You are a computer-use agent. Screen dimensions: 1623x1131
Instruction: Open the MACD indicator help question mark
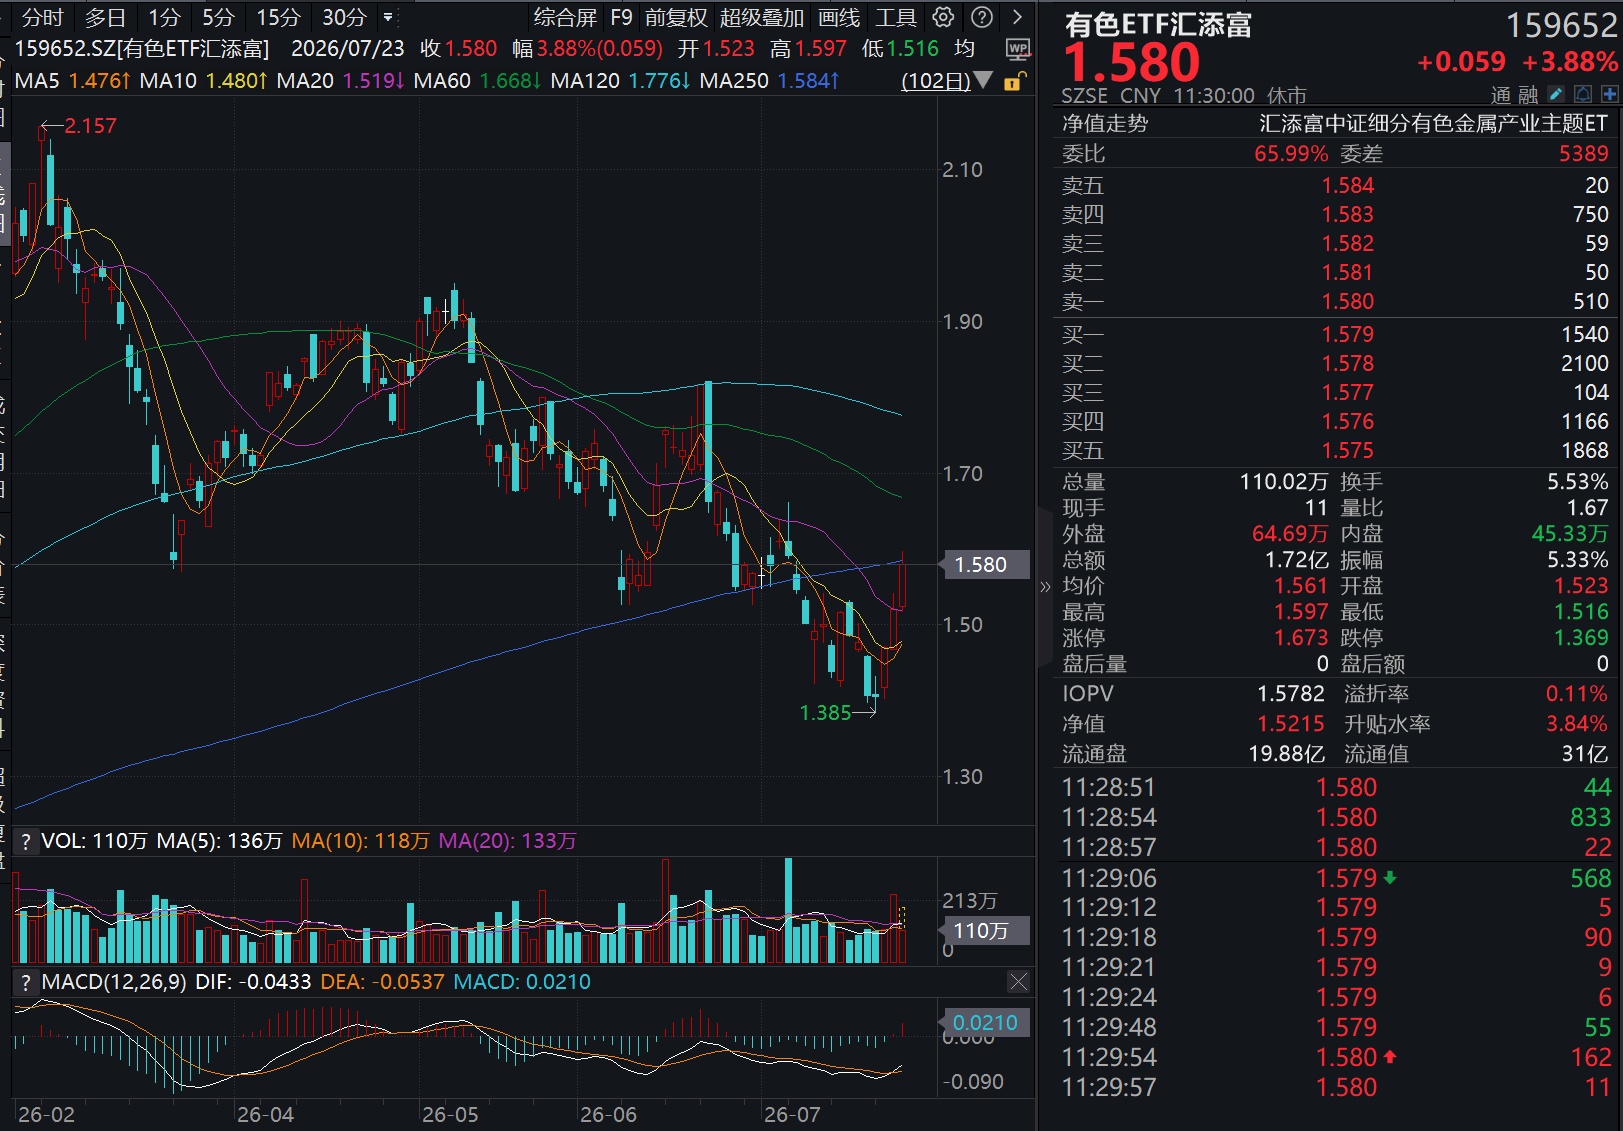(x=25, y=982)
